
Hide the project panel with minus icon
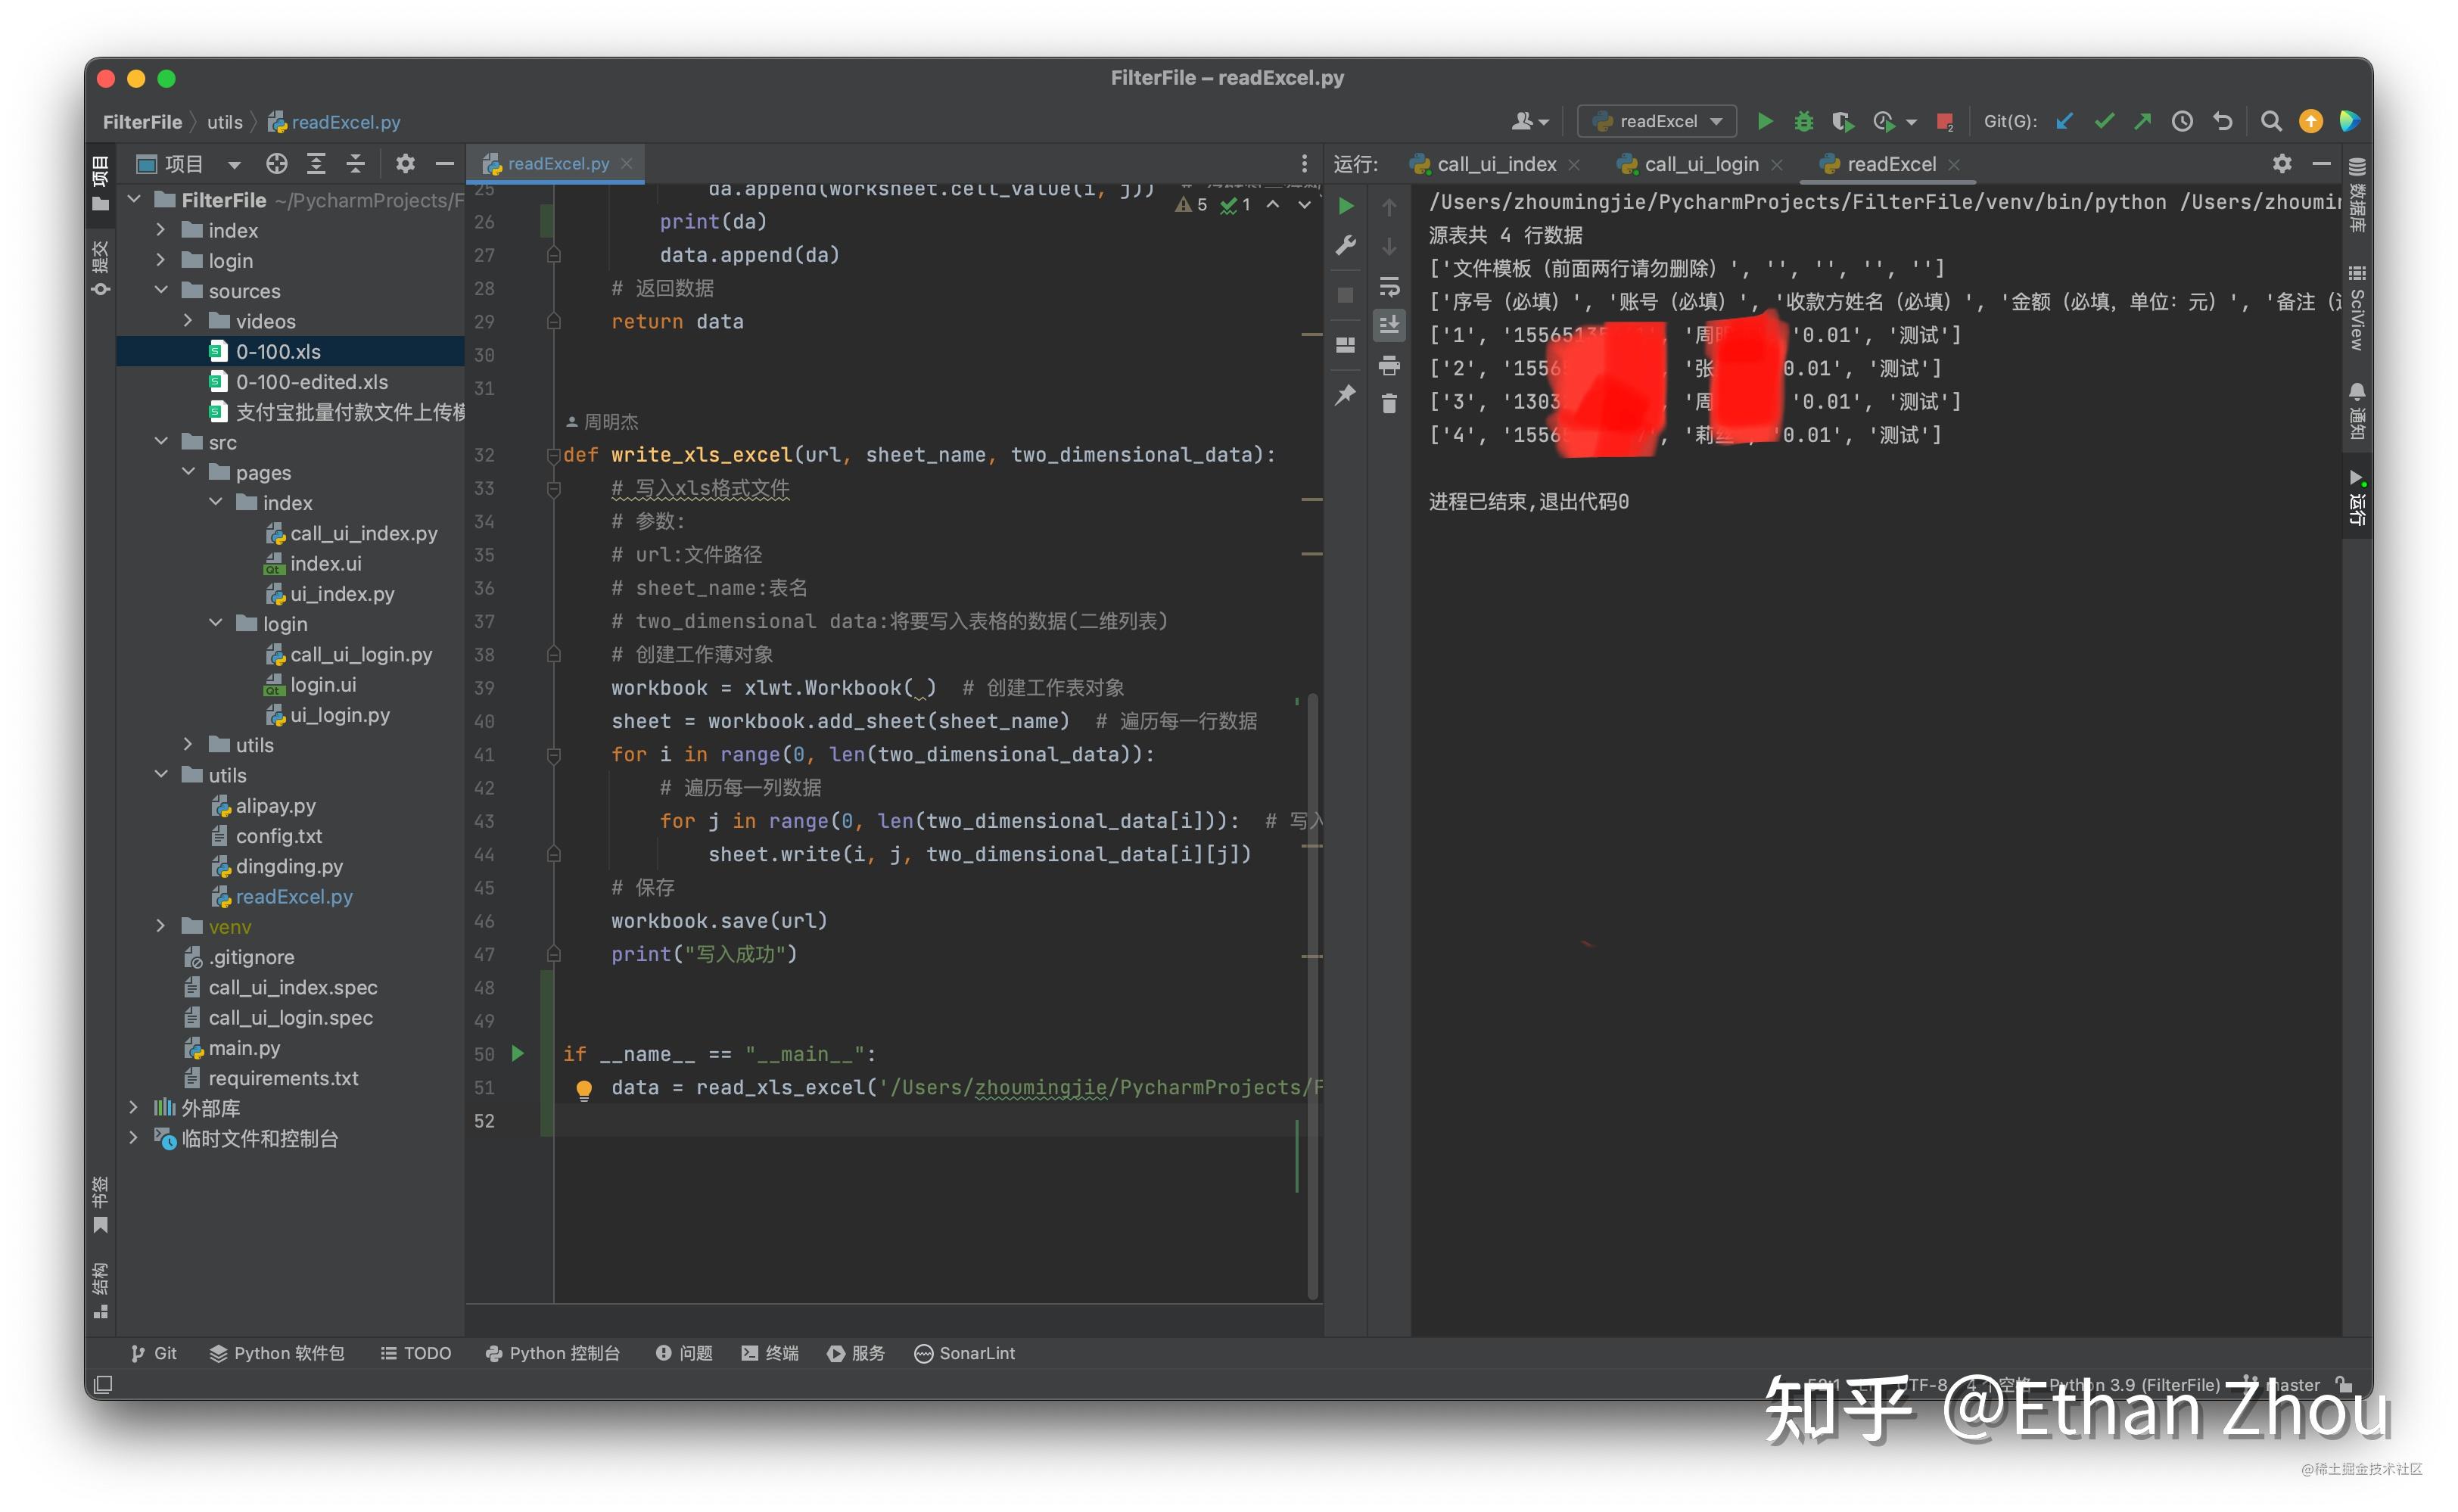pos(445,163)
